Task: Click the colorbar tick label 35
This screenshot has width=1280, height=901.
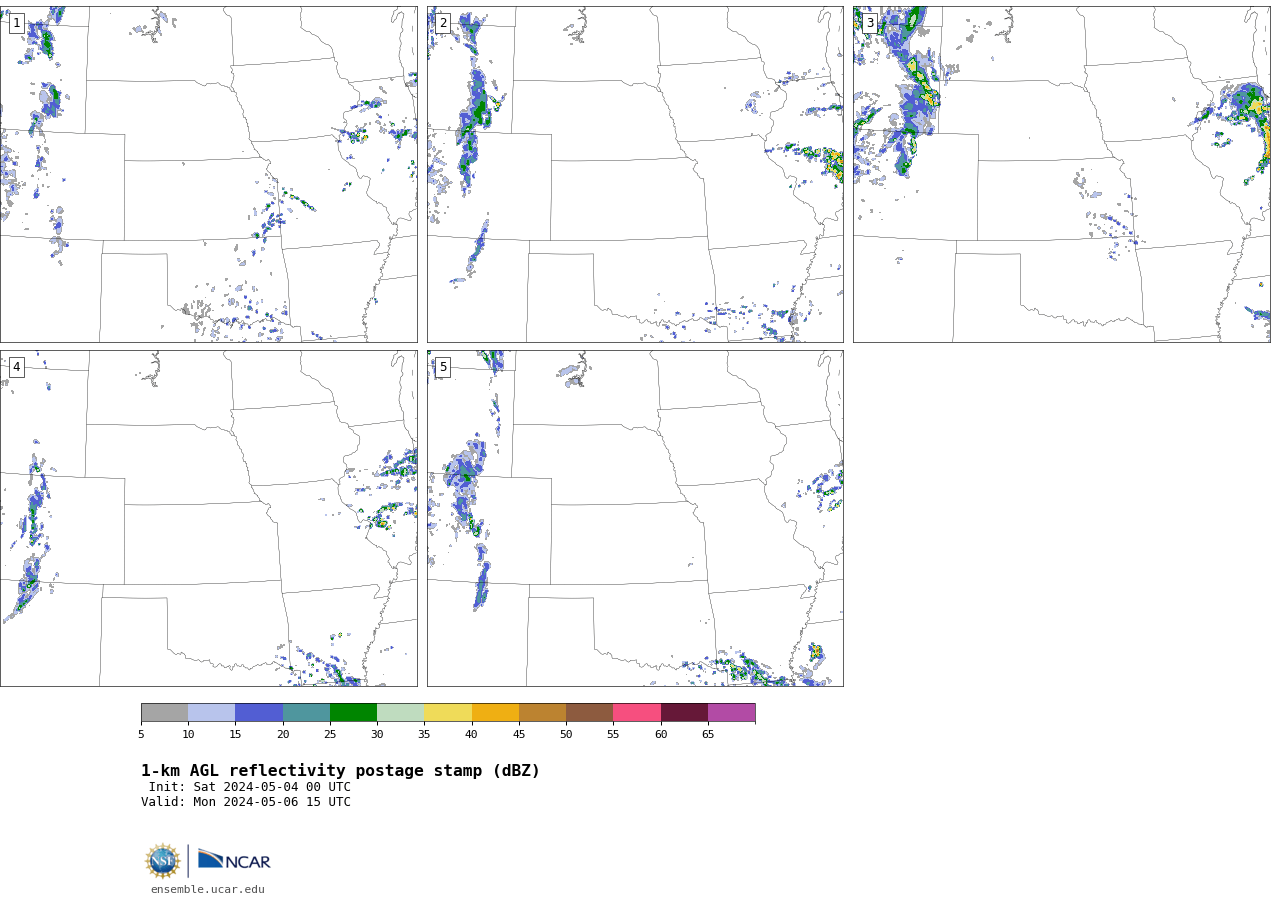Action: pyautogui.click(x=424, y=735)
